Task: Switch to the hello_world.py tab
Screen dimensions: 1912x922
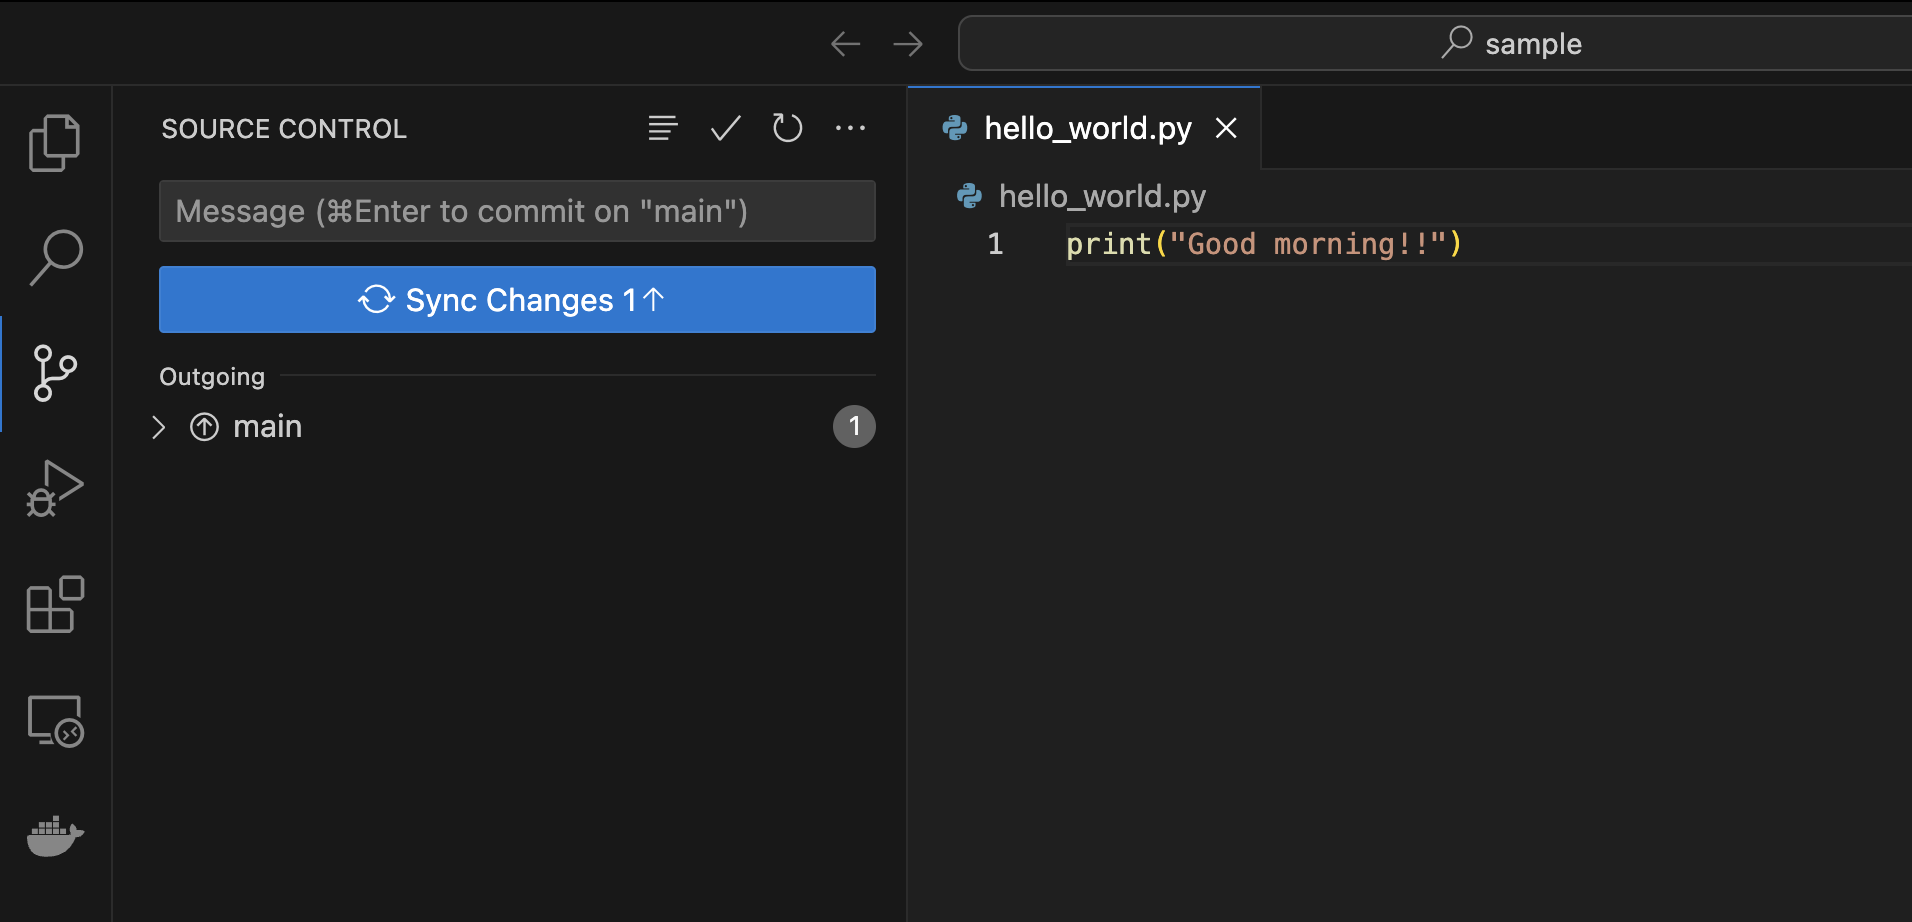Action: coord(1087,128)
